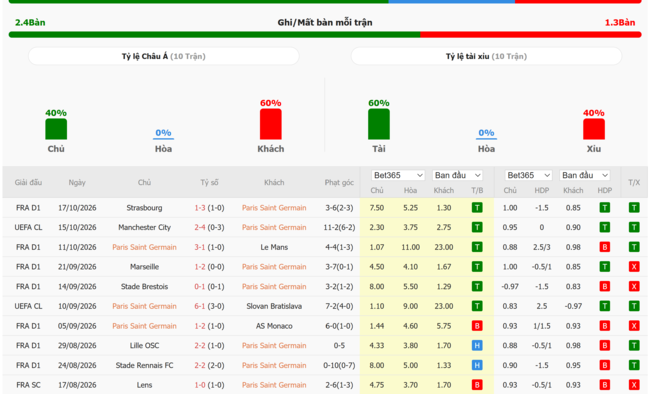650x394 pixels.
Task: Click the T/B badge in the Slovan Bratislava row
Action: (x=477, y=306)
